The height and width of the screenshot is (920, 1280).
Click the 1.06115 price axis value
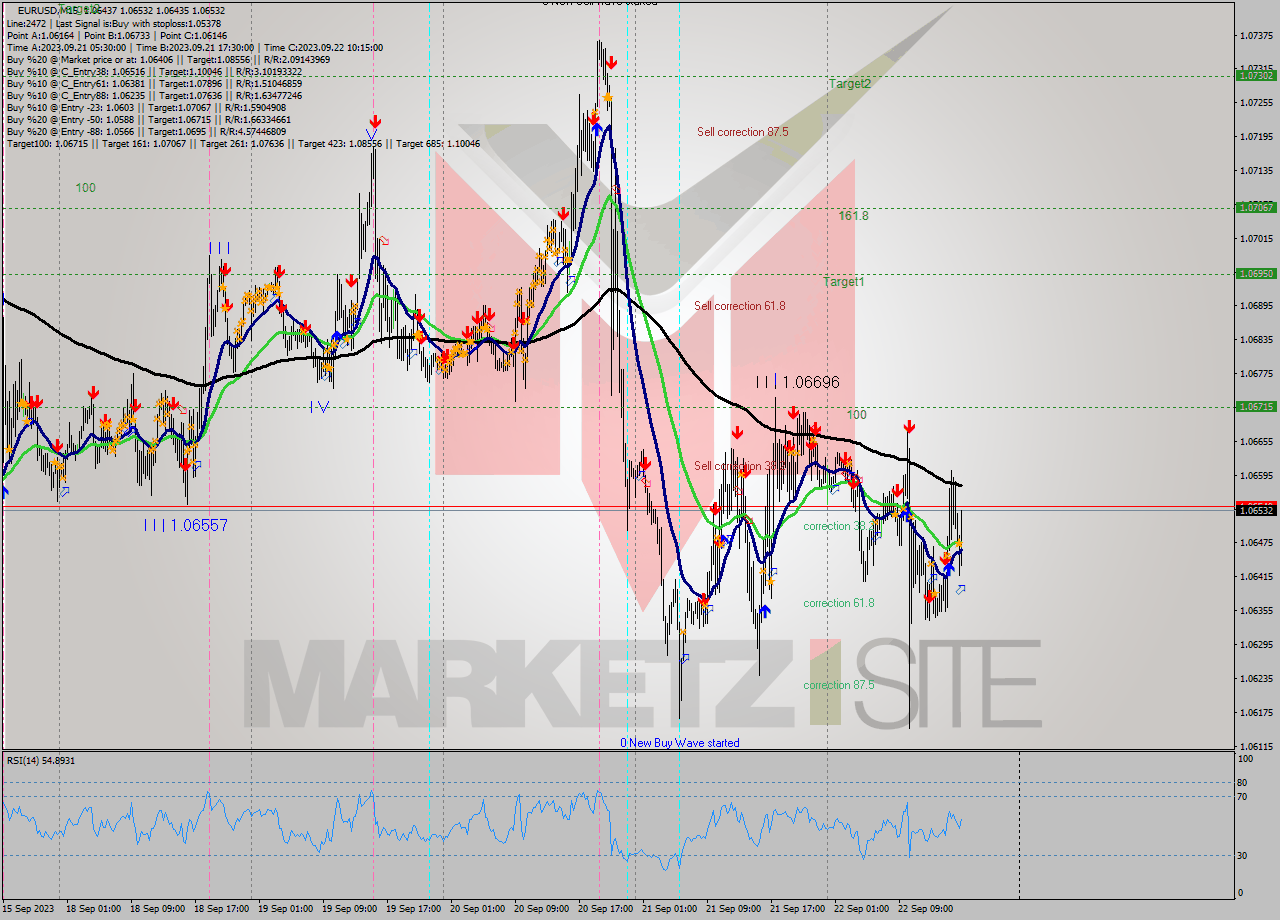[x=1256, y=746]
